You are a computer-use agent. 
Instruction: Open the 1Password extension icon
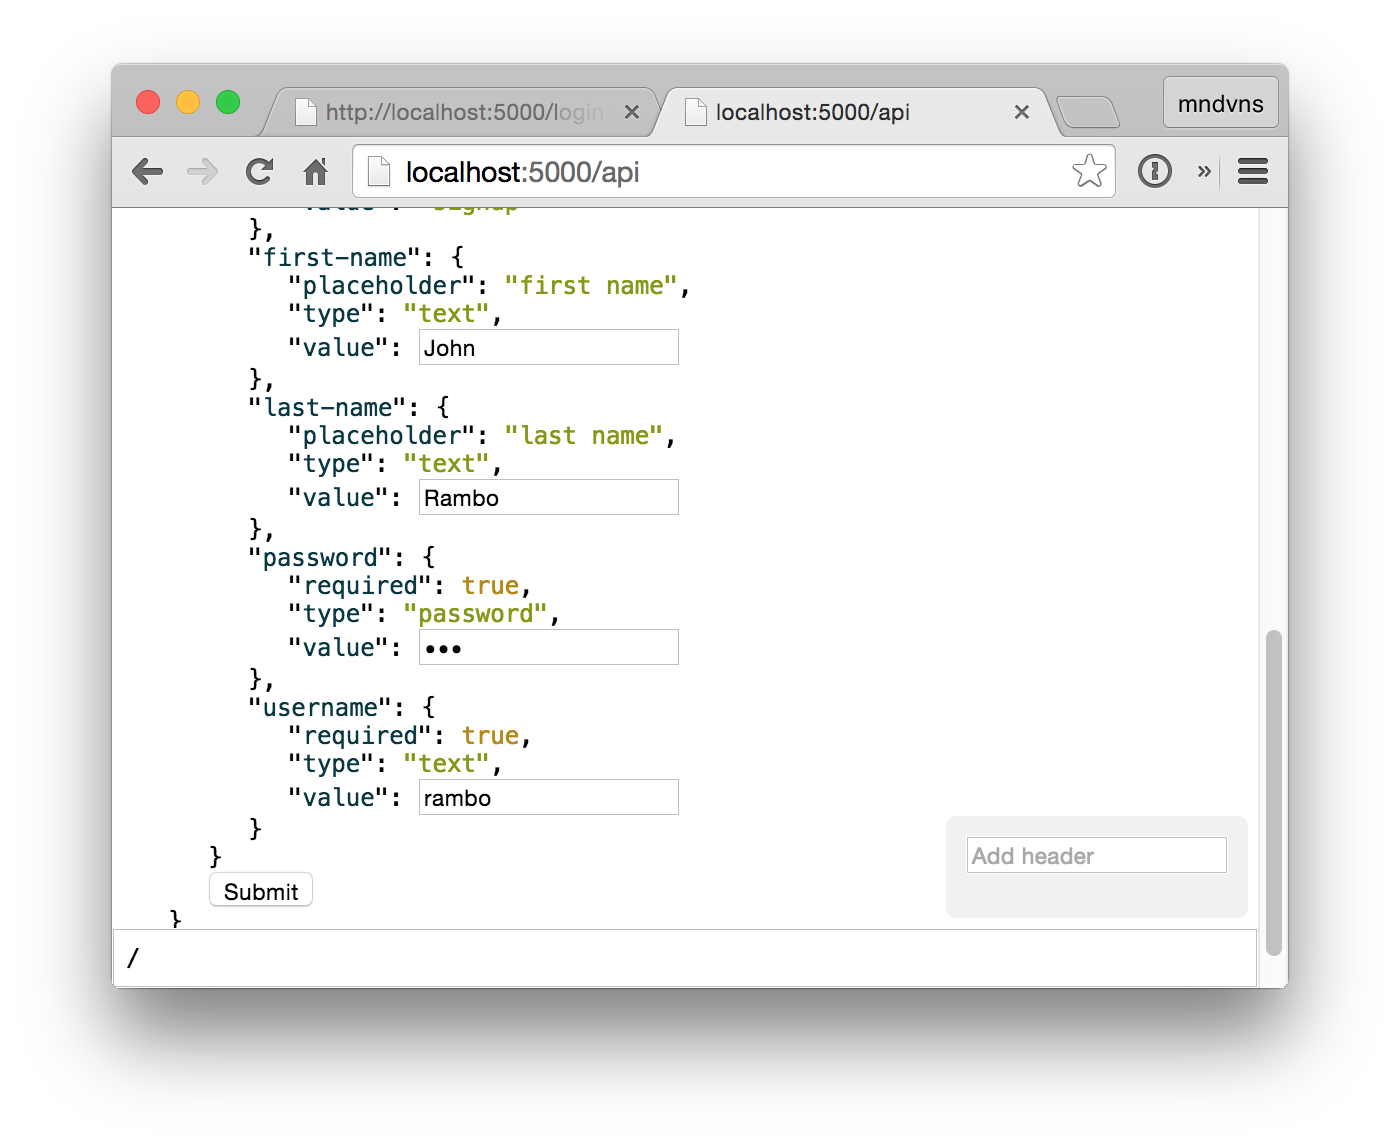click(1154, 171)
